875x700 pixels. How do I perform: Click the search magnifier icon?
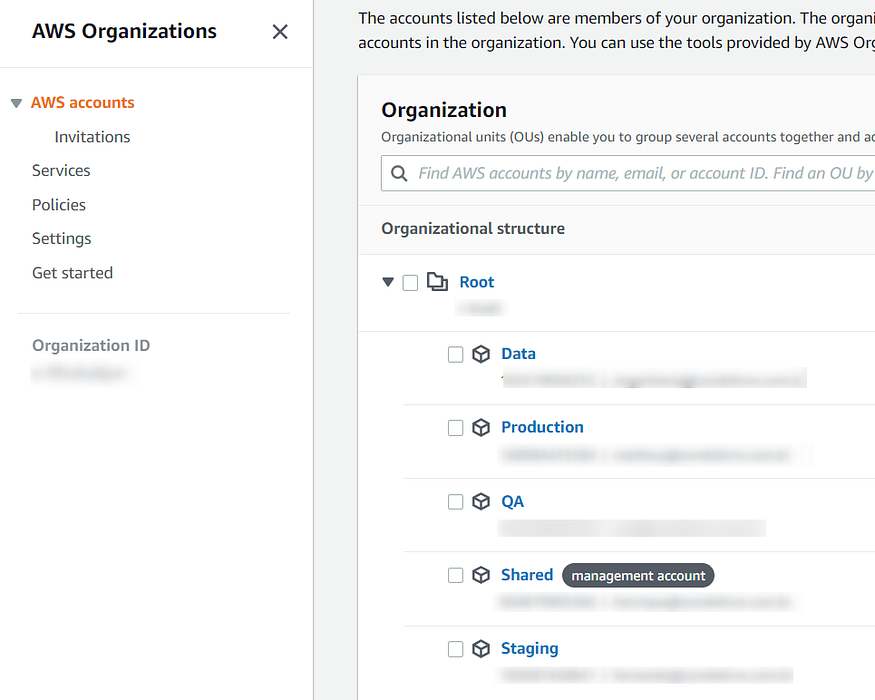tap(399, 174)
